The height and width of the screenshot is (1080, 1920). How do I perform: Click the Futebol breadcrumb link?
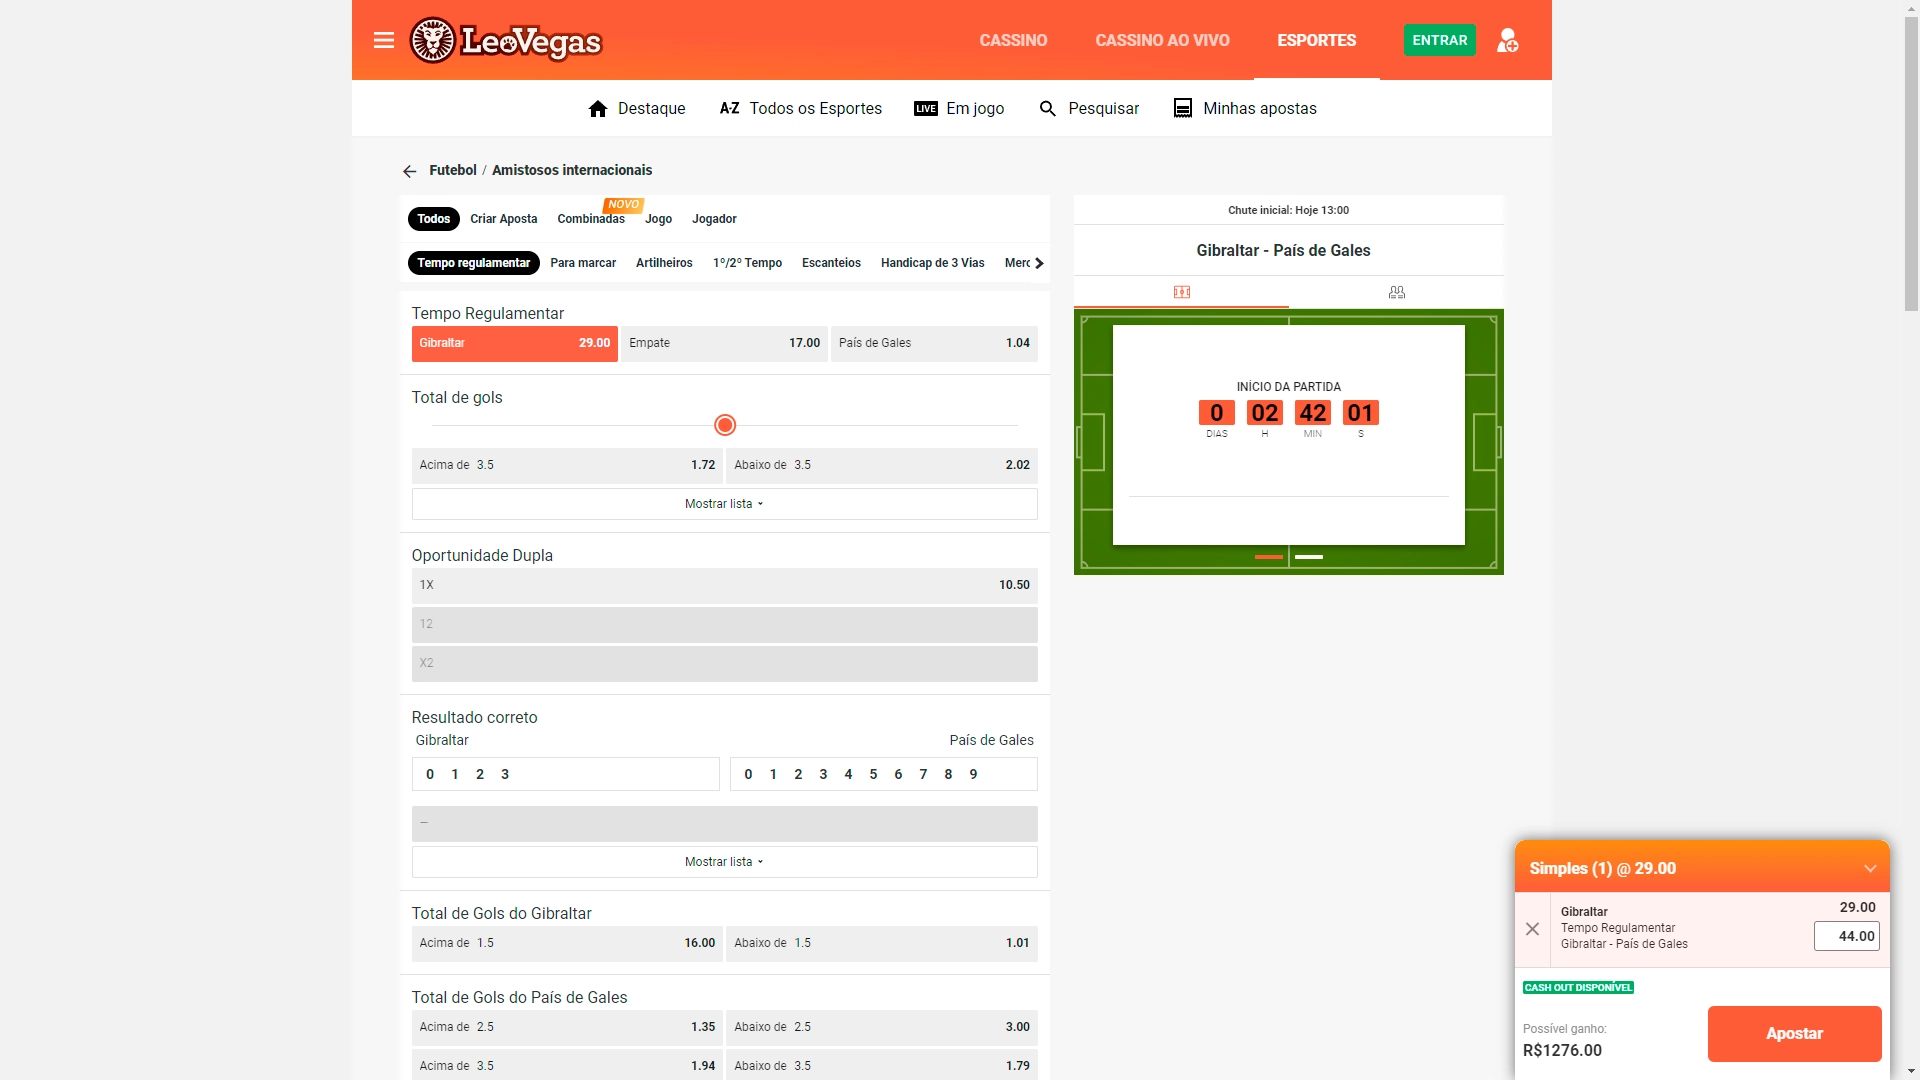tap(453, 170)
